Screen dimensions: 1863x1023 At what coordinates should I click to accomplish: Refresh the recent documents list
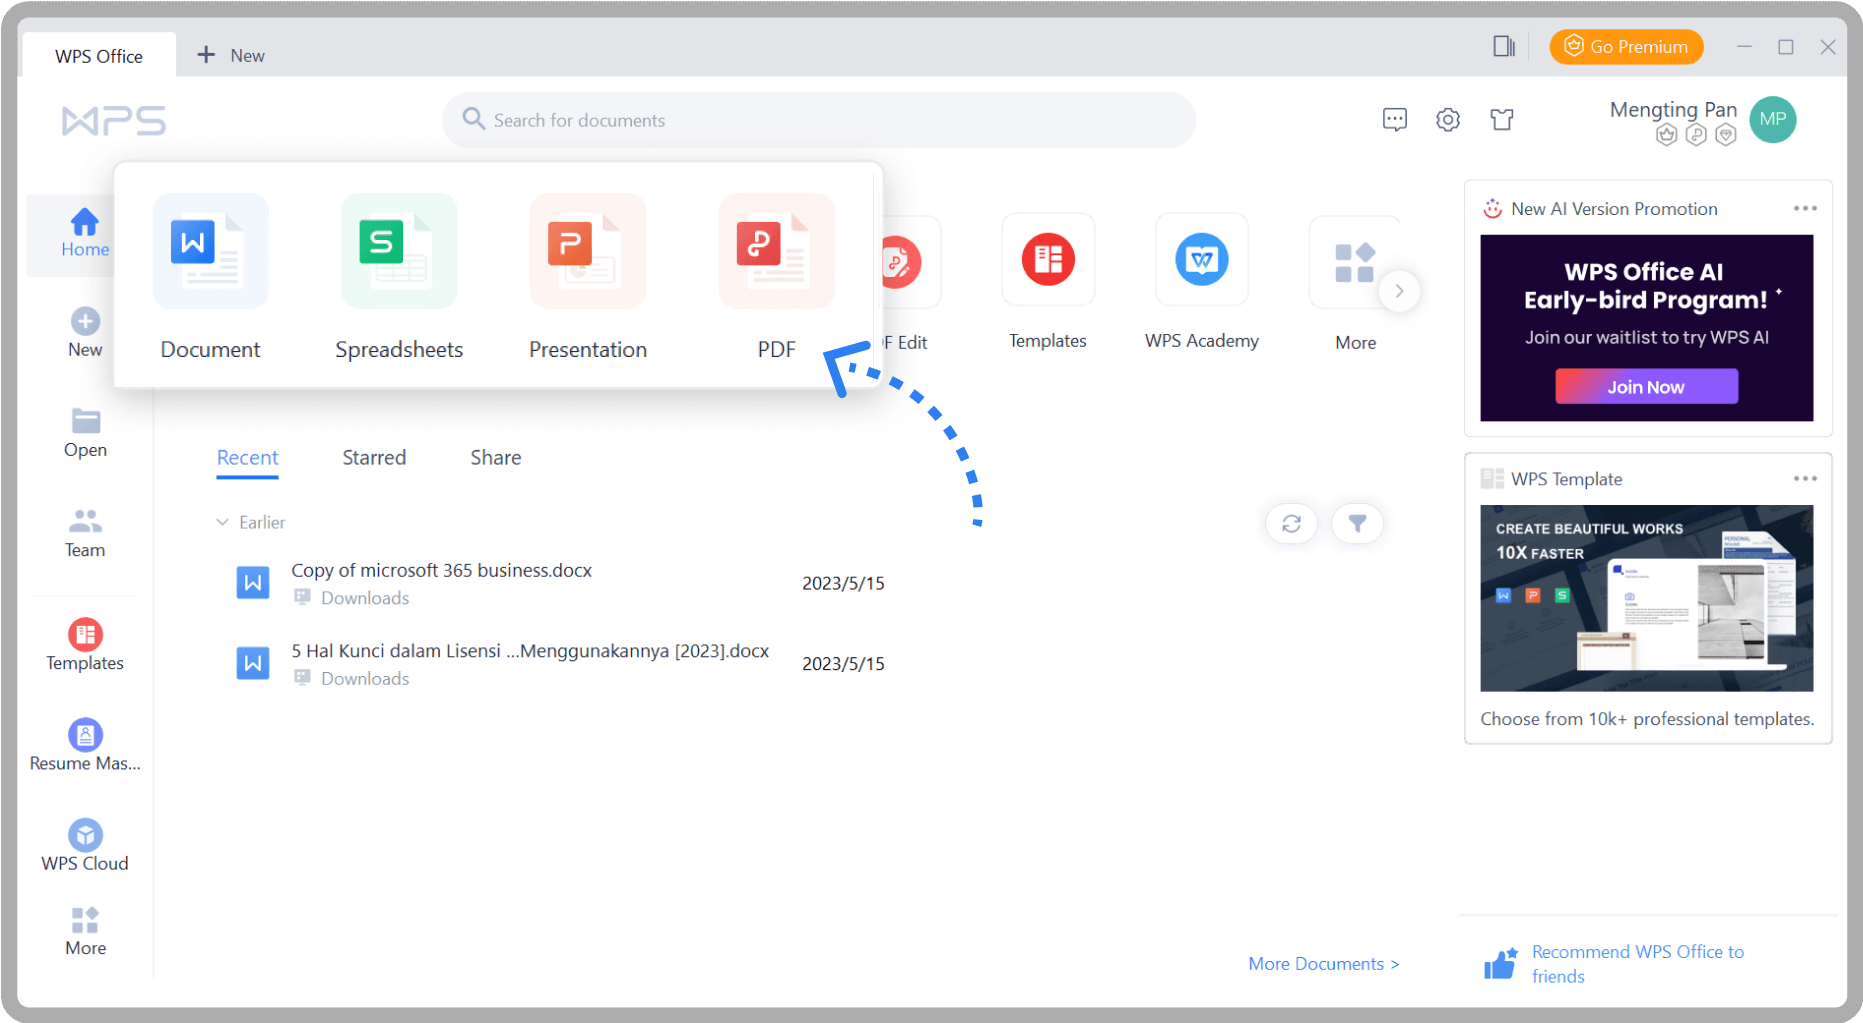(1291, 523)
